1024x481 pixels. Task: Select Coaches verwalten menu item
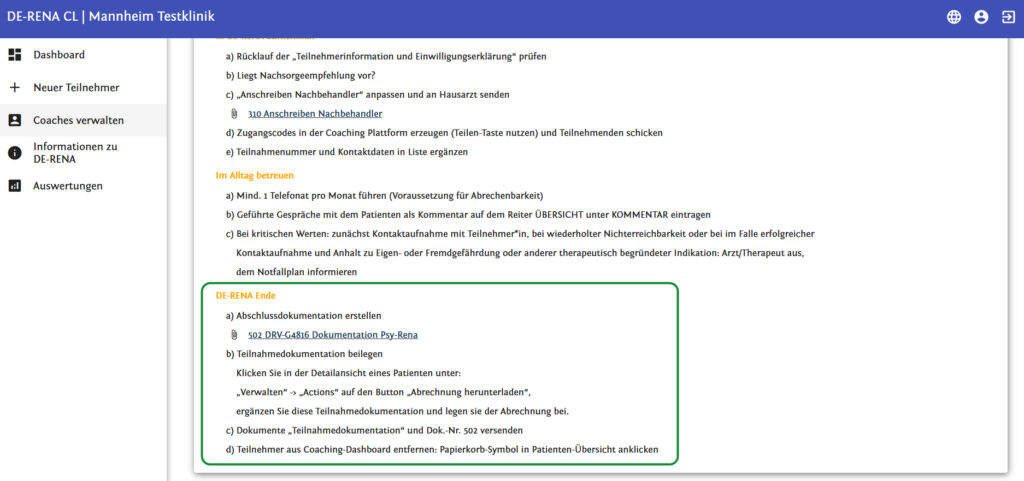[x=78, y=120]
